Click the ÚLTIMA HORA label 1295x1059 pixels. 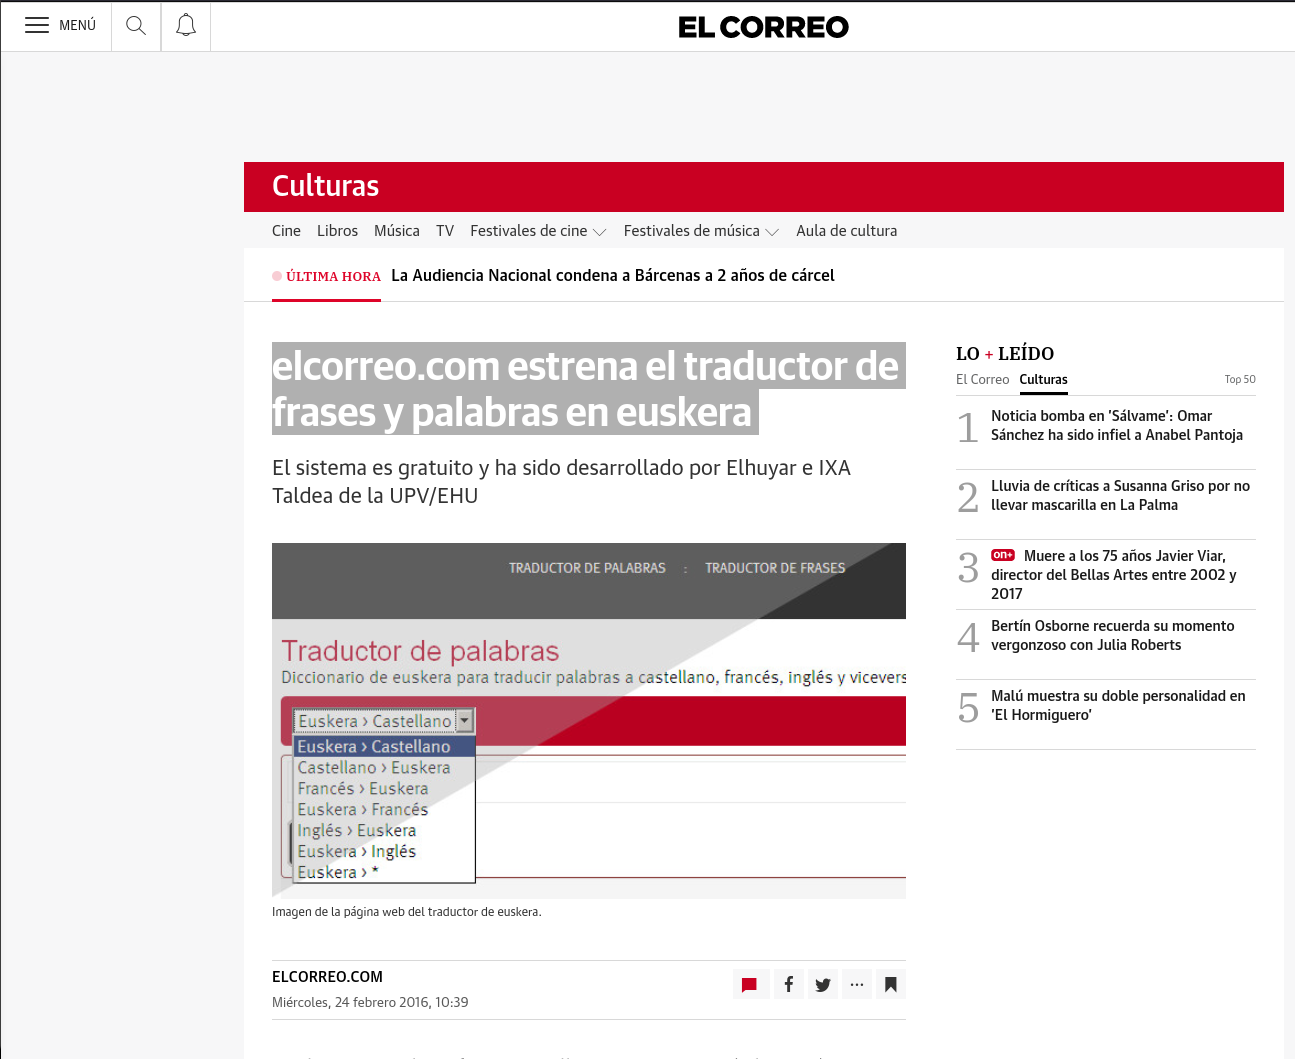333,277
